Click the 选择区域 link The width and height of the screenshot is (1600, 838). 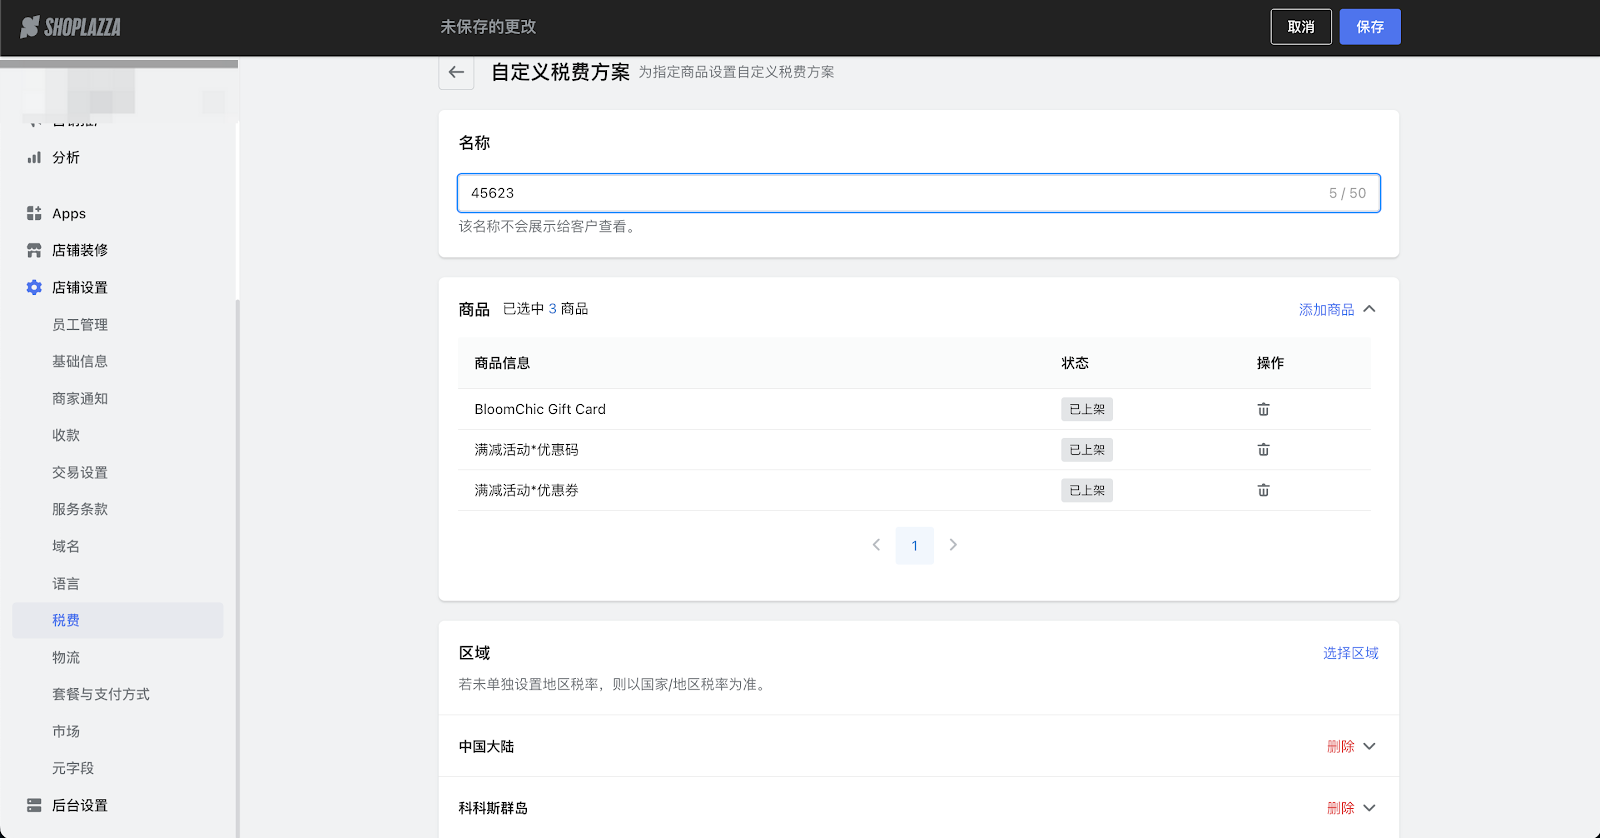tap(1350, 653)
